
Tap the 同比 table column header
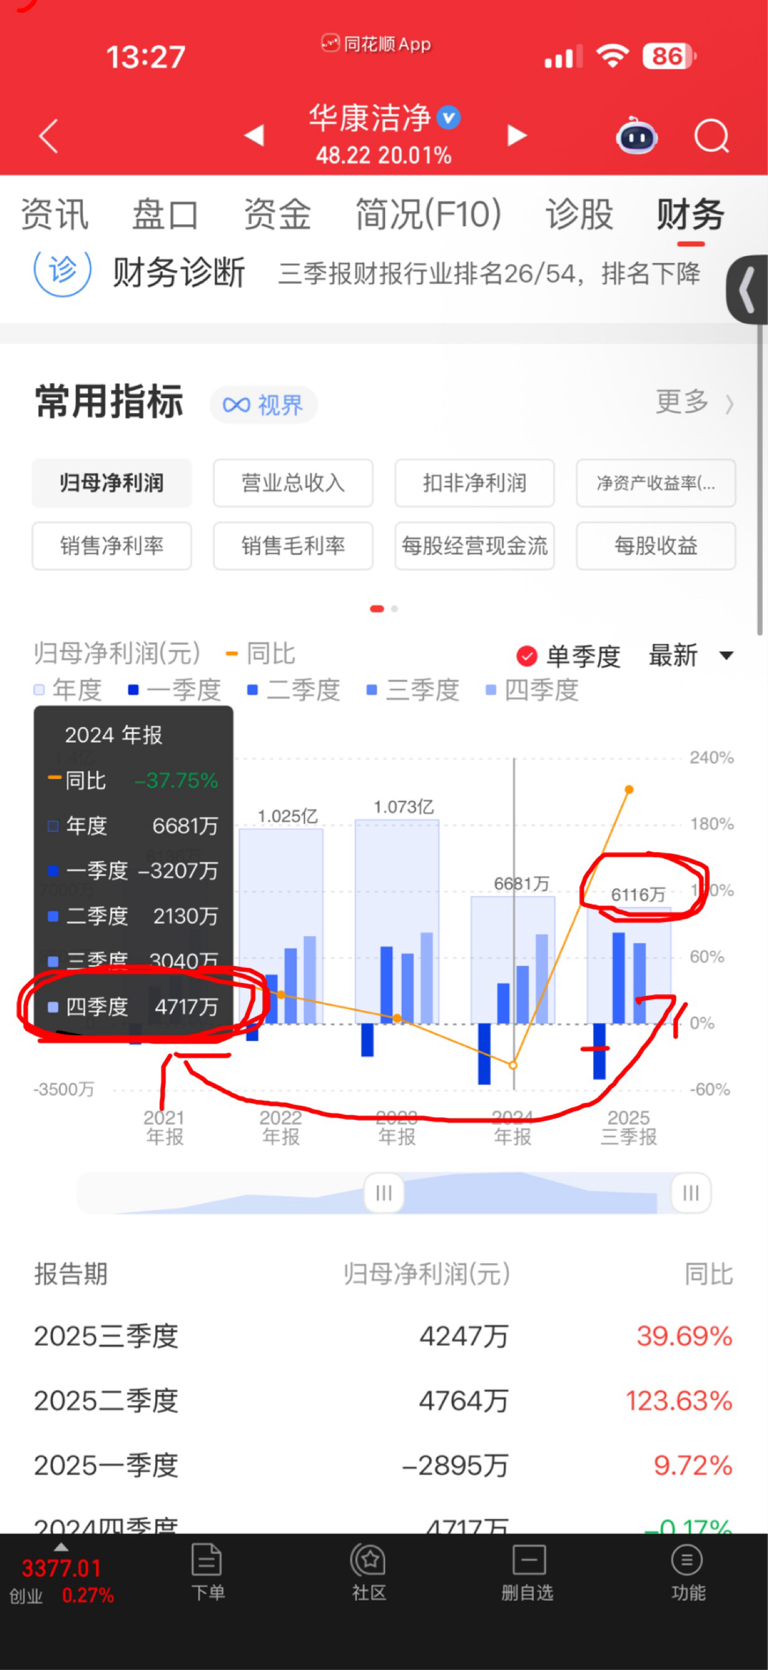coord(709,1274)
